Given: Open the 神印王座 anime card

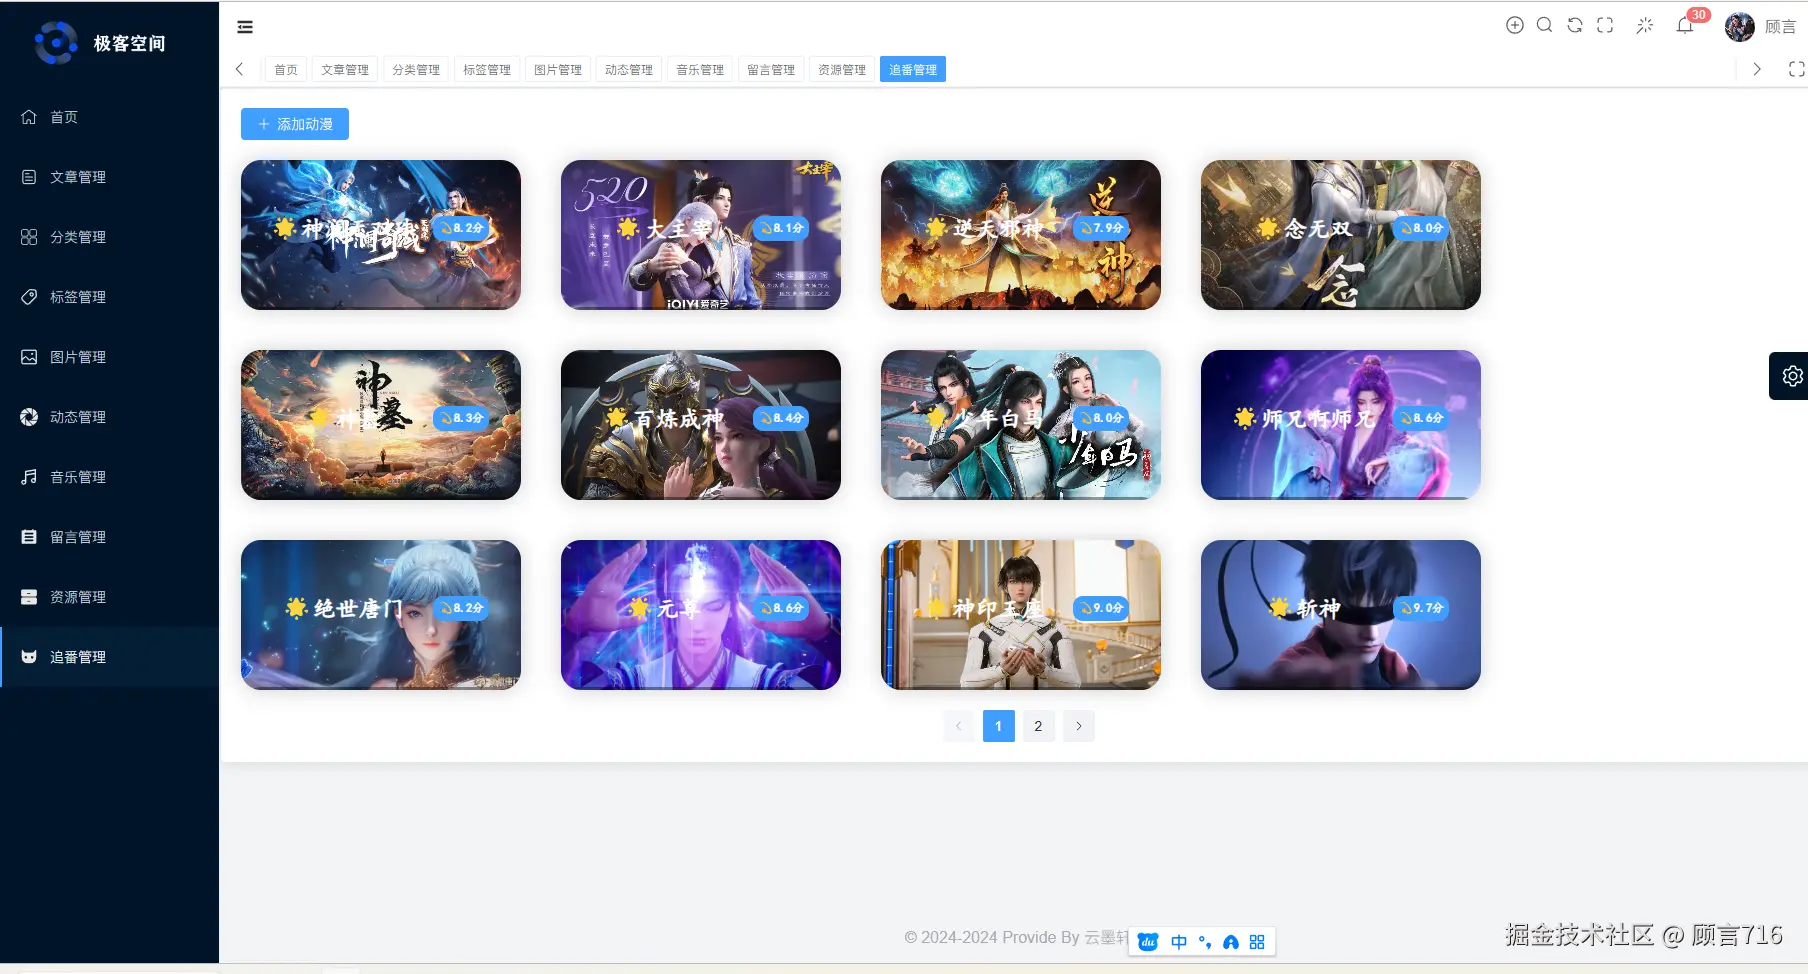Looking at the screenshot, I should [x=1021, y=615].
